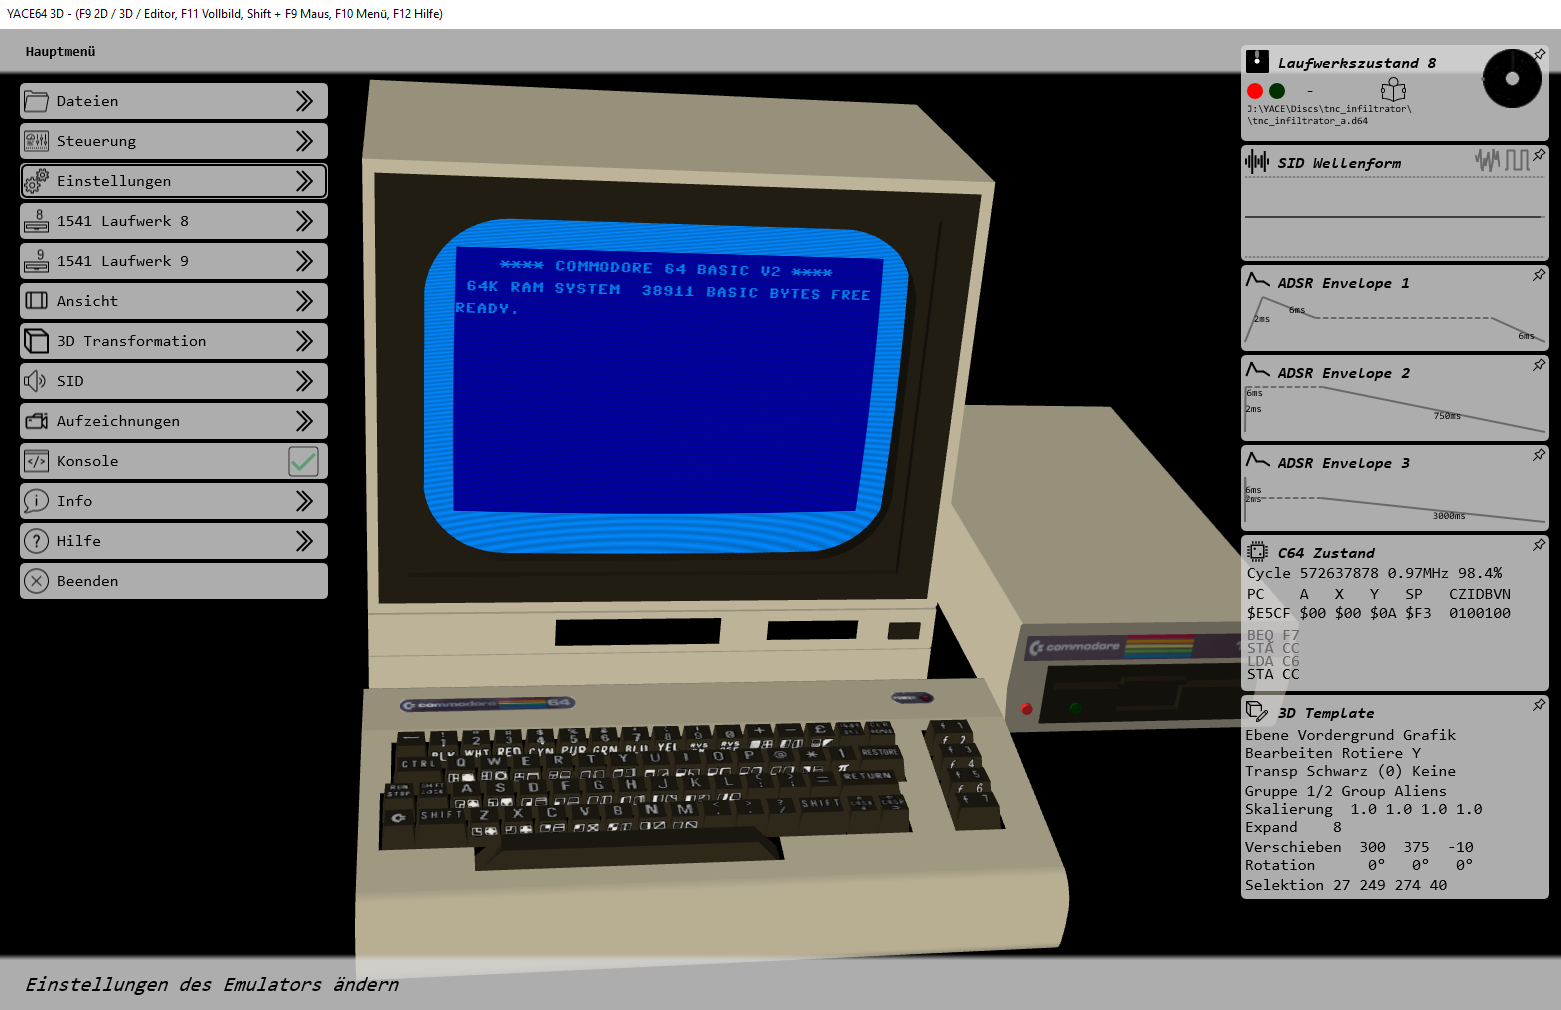Click the red drive LED indicator
This screenshot has height=1010, width=1561.
(1255, 91)
